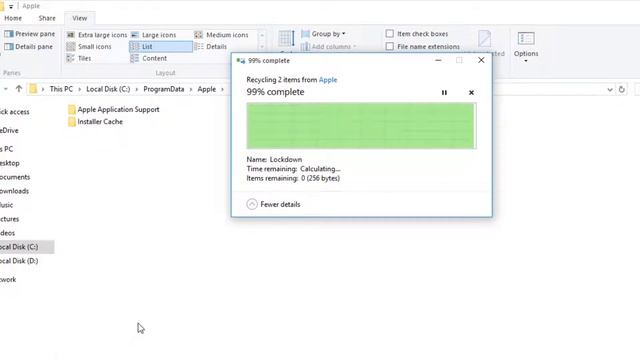The image size is (640, 360).
Task: Expand the Options dropdown arrow
Action: [x=526, y=61]
